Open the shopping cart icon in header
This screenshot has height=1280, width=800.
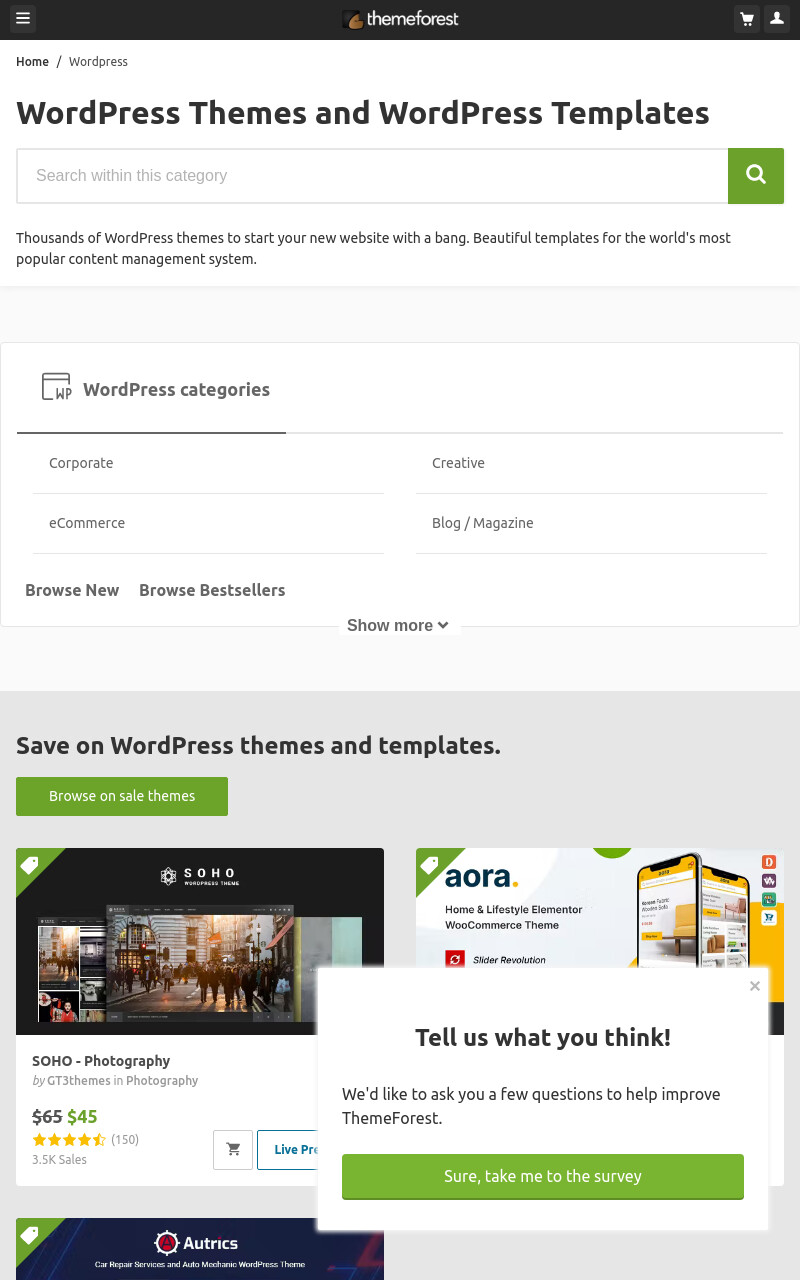747,19
